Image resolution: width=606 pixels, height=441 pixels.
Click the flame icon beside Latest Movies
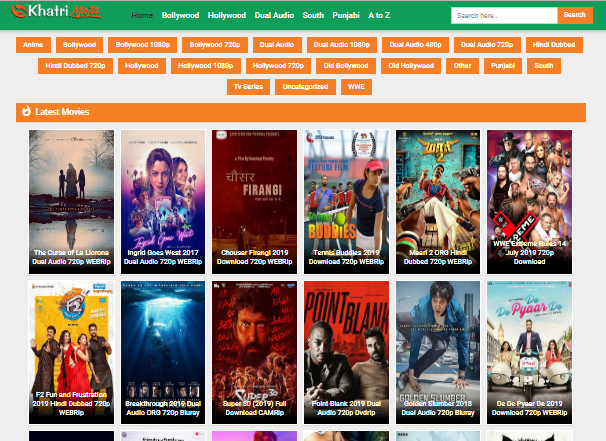coord(26,112)
